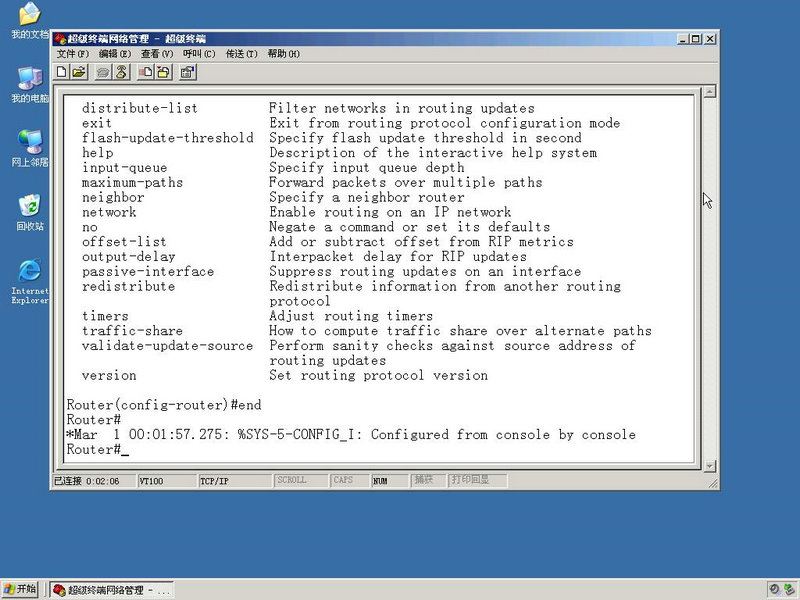Image resolution: width=800 pixels, height=600 pixels.
Task: Click the CAPS status indicator
Action: pos(349,480)
